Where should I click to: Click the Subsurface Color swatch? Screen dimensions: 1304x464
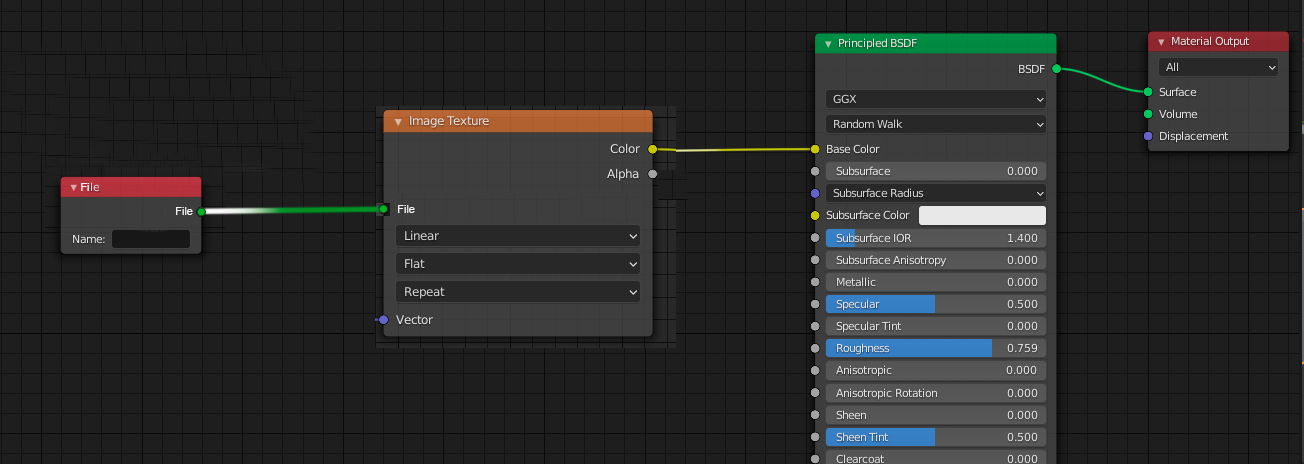[x=982, y=215]
